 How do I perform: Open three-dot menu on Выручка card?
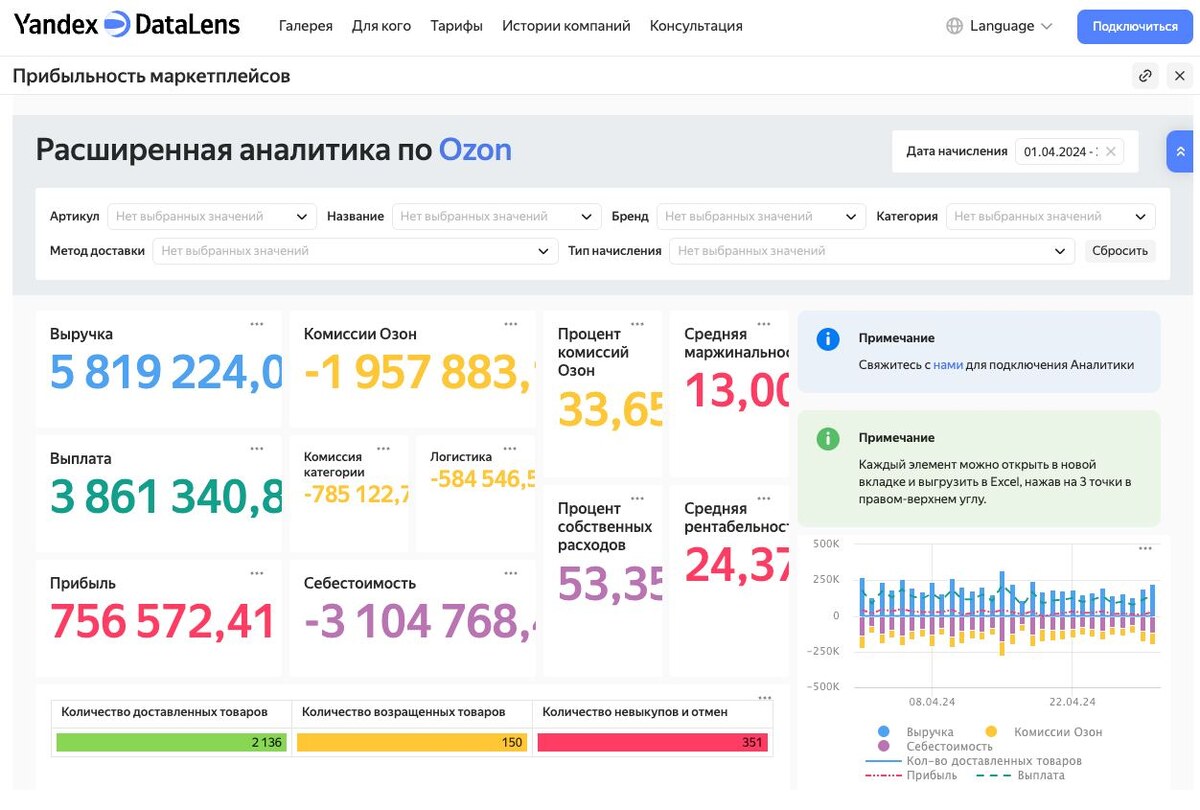click(257, 324)
